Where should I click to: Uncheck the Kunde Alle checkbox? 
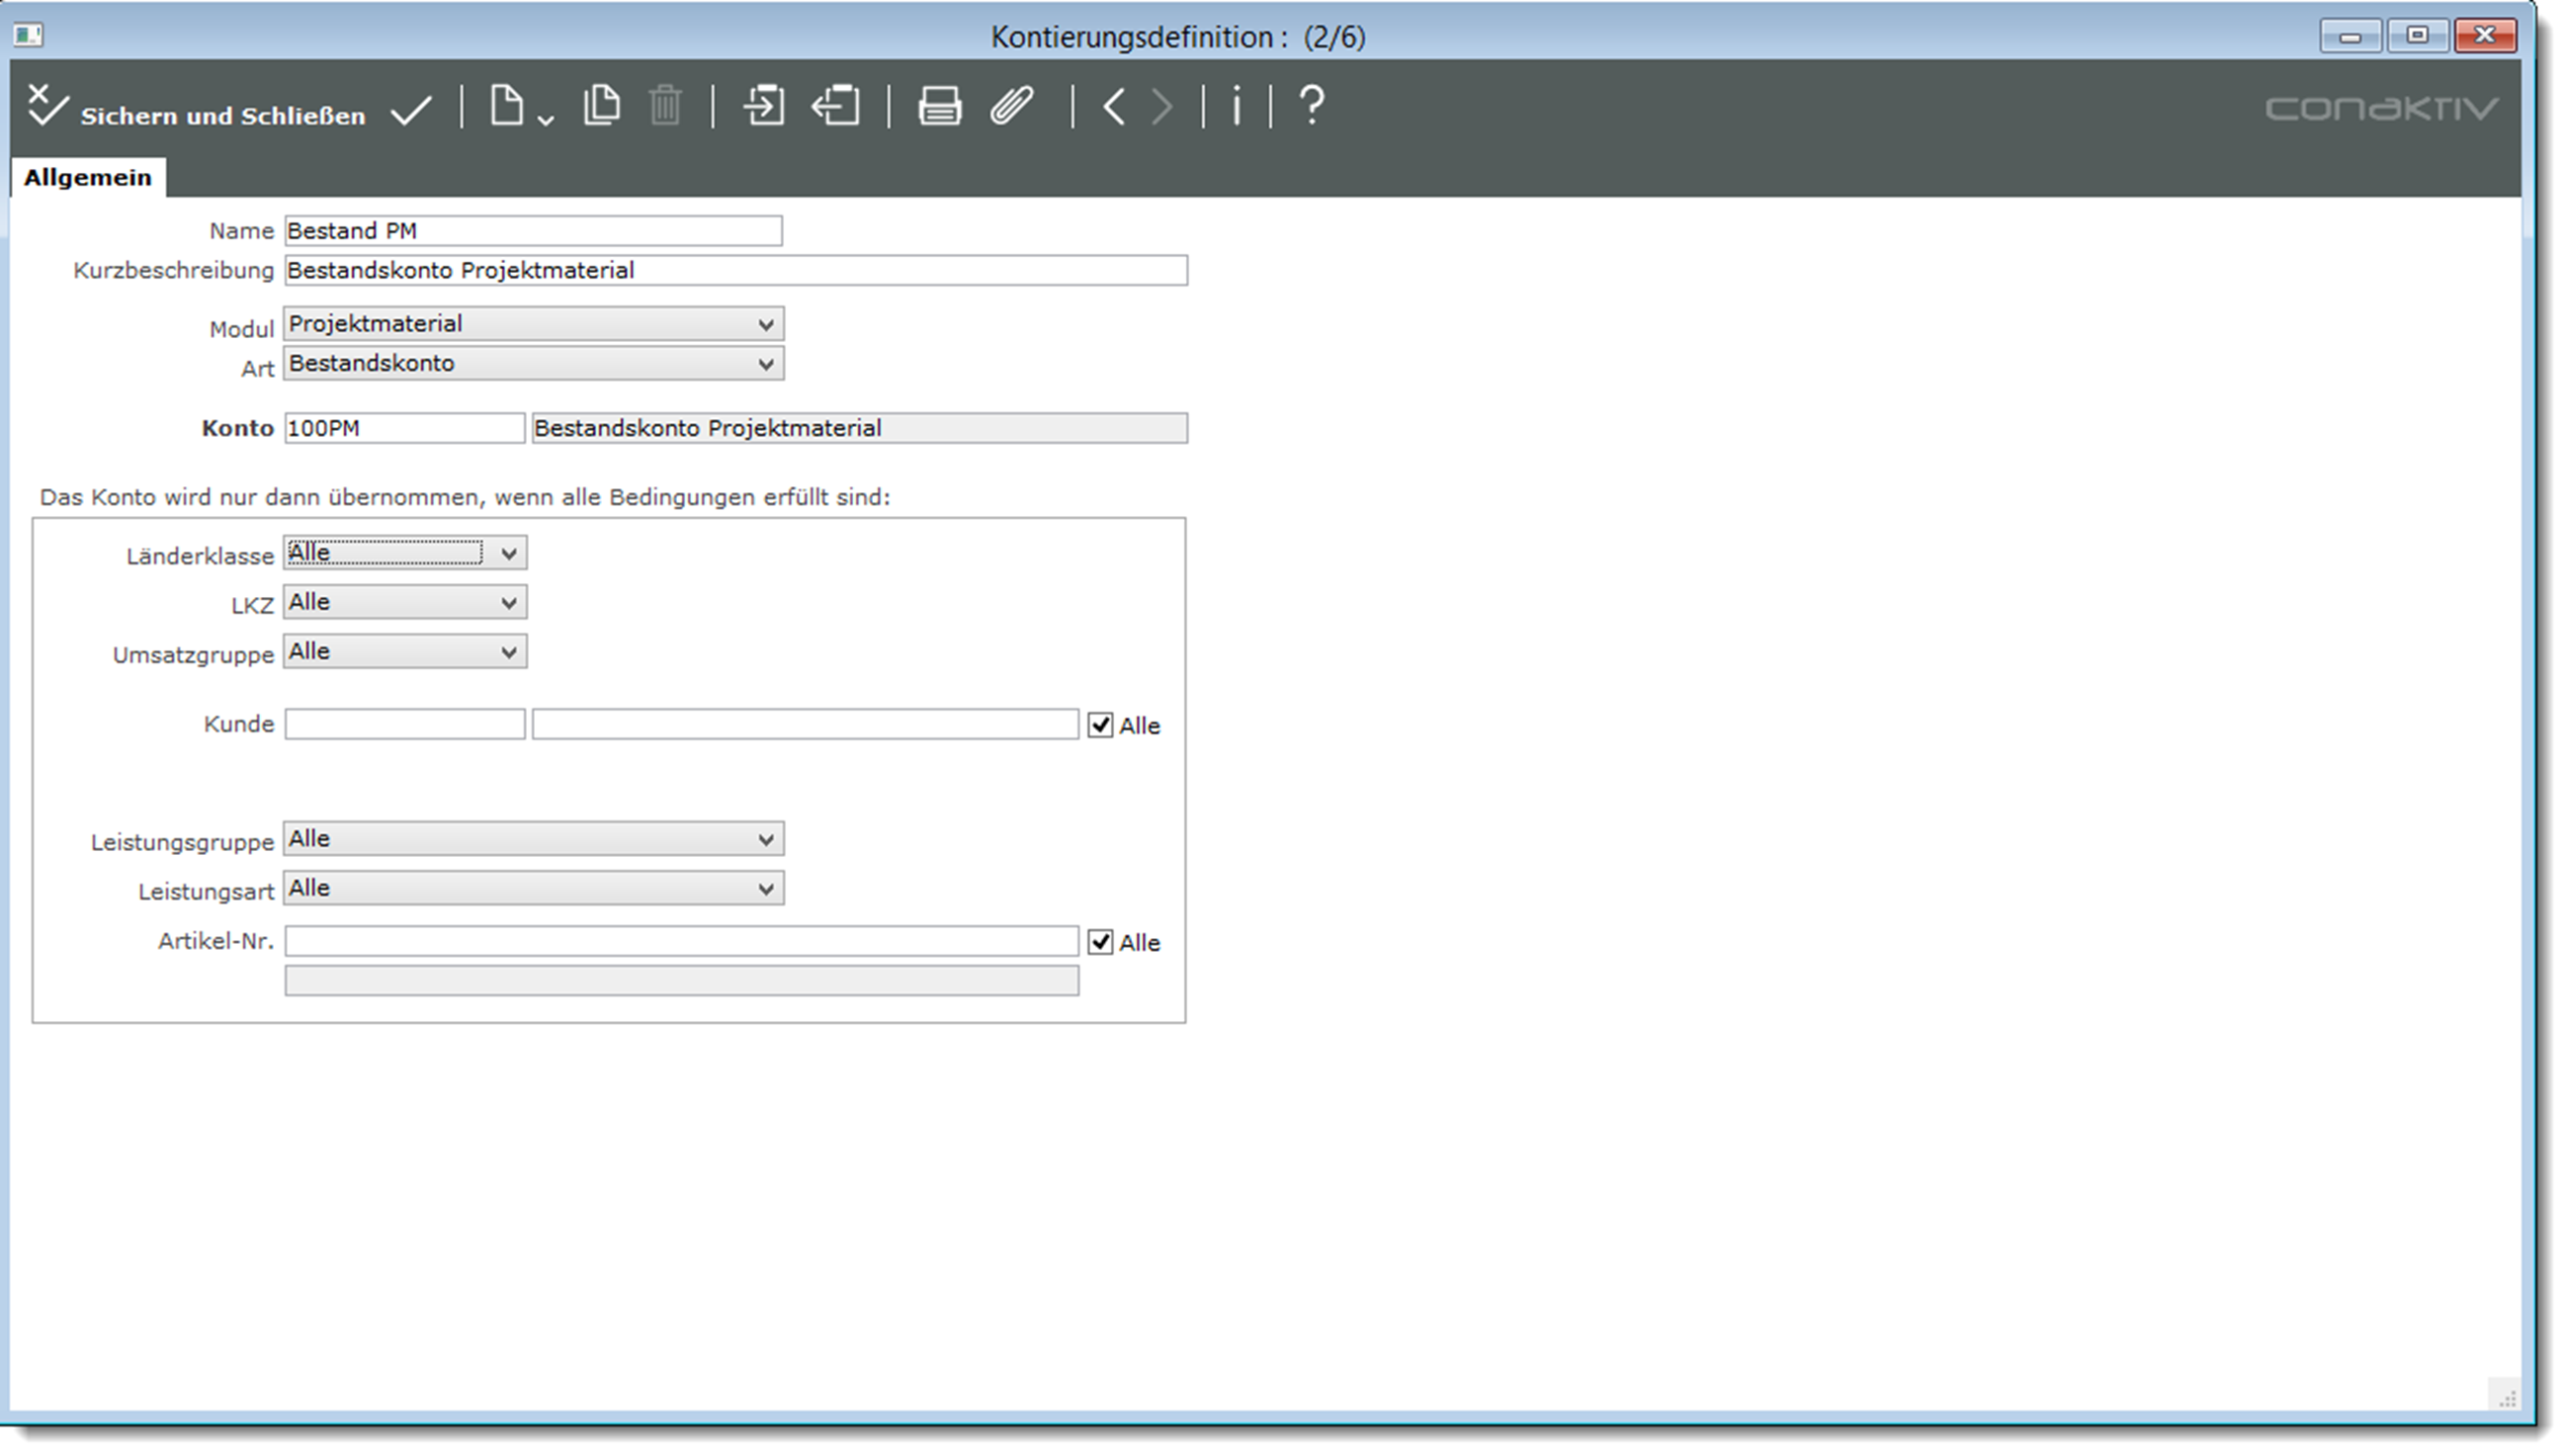pos(1100,725)
